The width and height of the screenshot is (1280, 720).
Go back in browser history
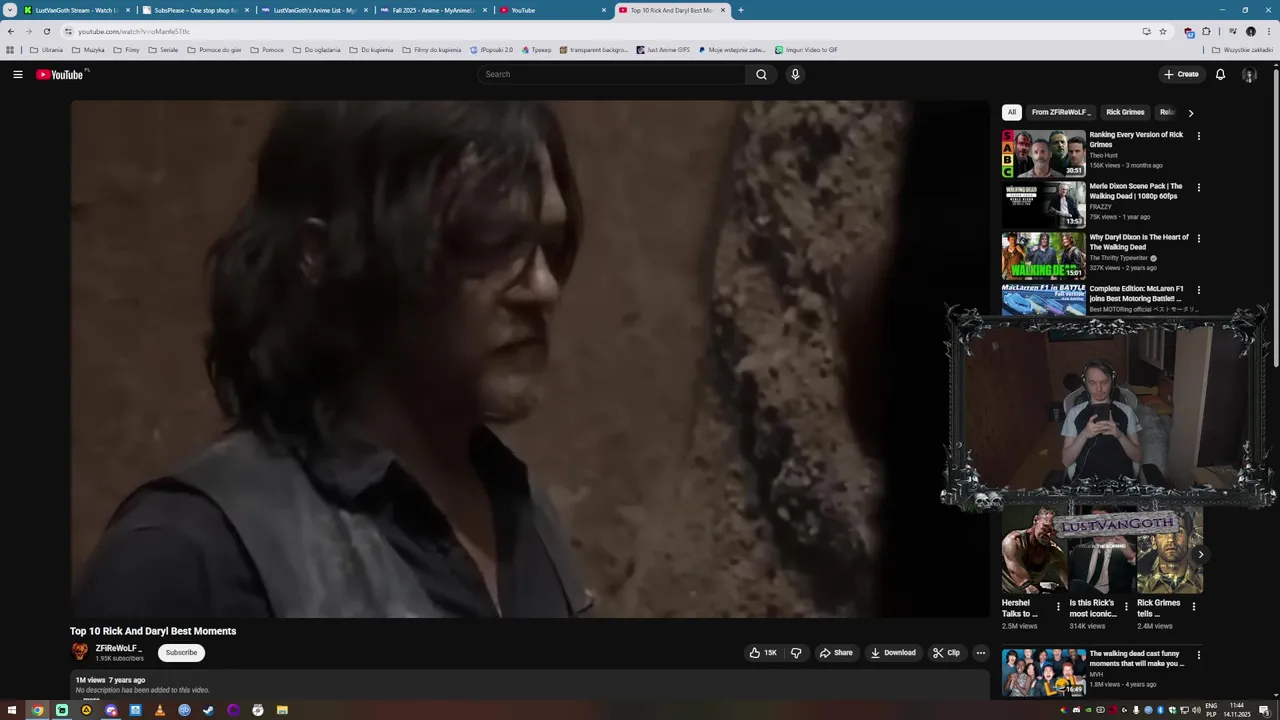click(11, 31)
